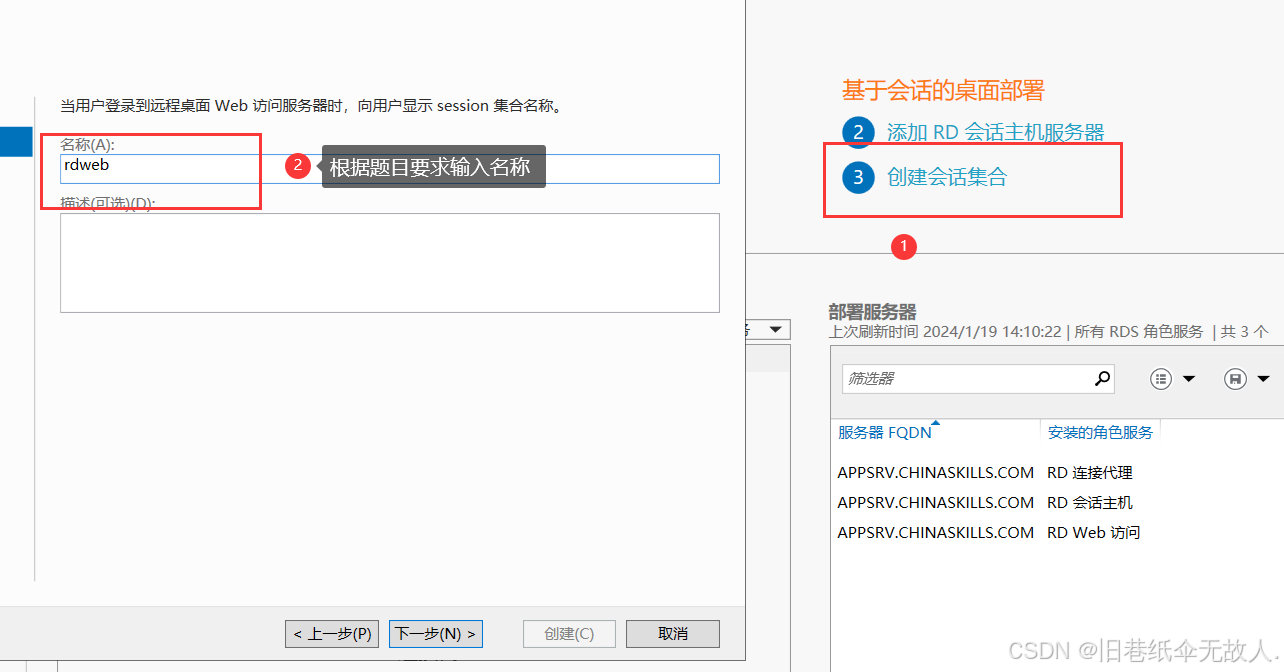Click the name input field containing rdweb
1284x672 pixels.
(x=159, y=165)
